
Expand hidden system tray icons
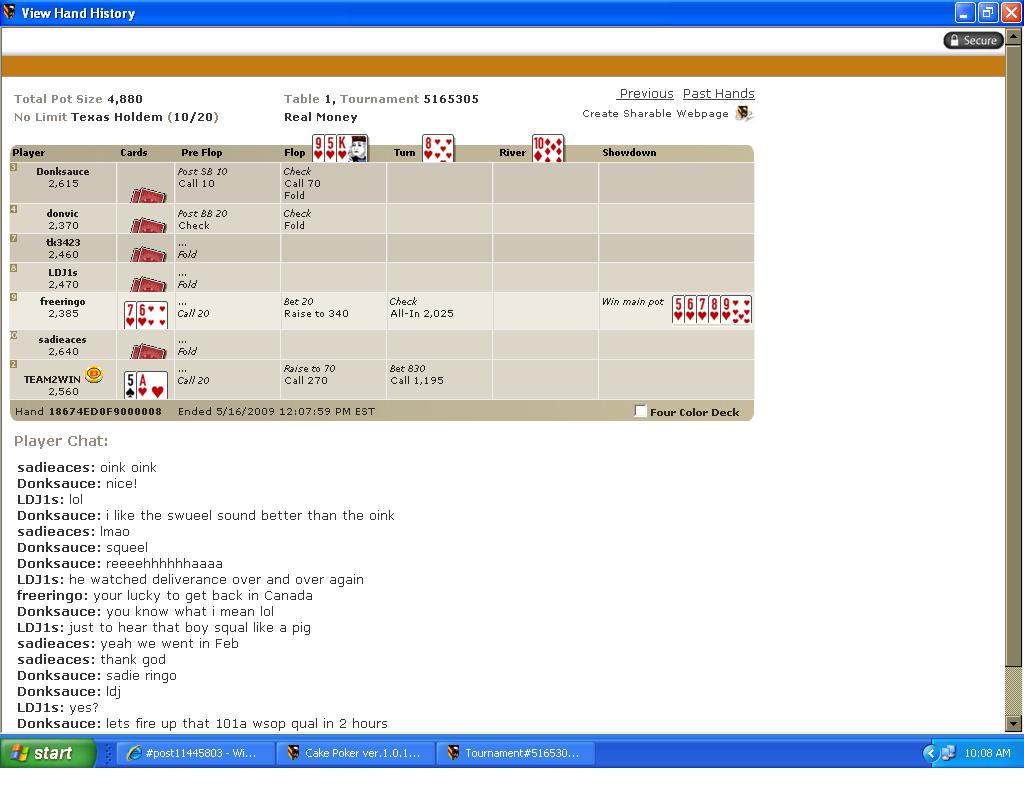tap(931, 753)
